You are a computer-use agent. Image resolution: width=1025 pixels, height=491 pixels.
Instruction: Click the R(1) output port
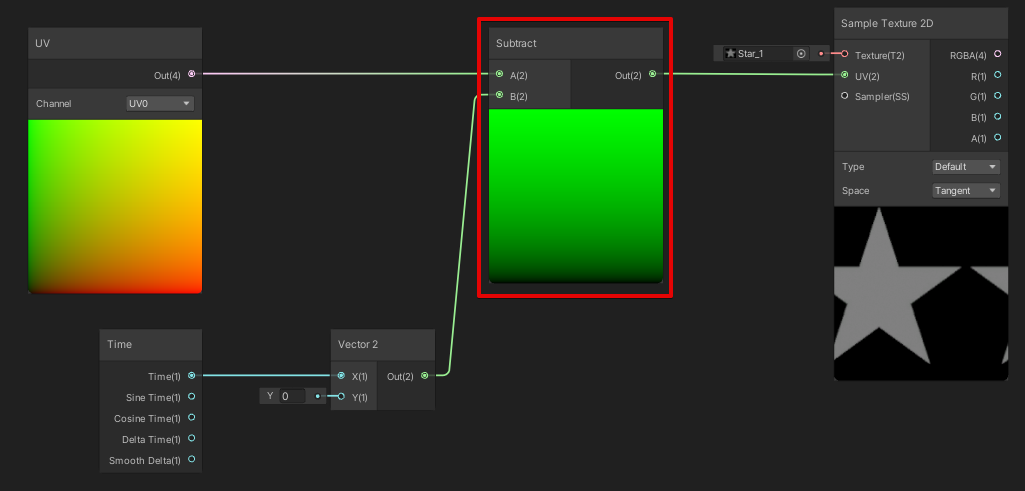click(998, 75)
